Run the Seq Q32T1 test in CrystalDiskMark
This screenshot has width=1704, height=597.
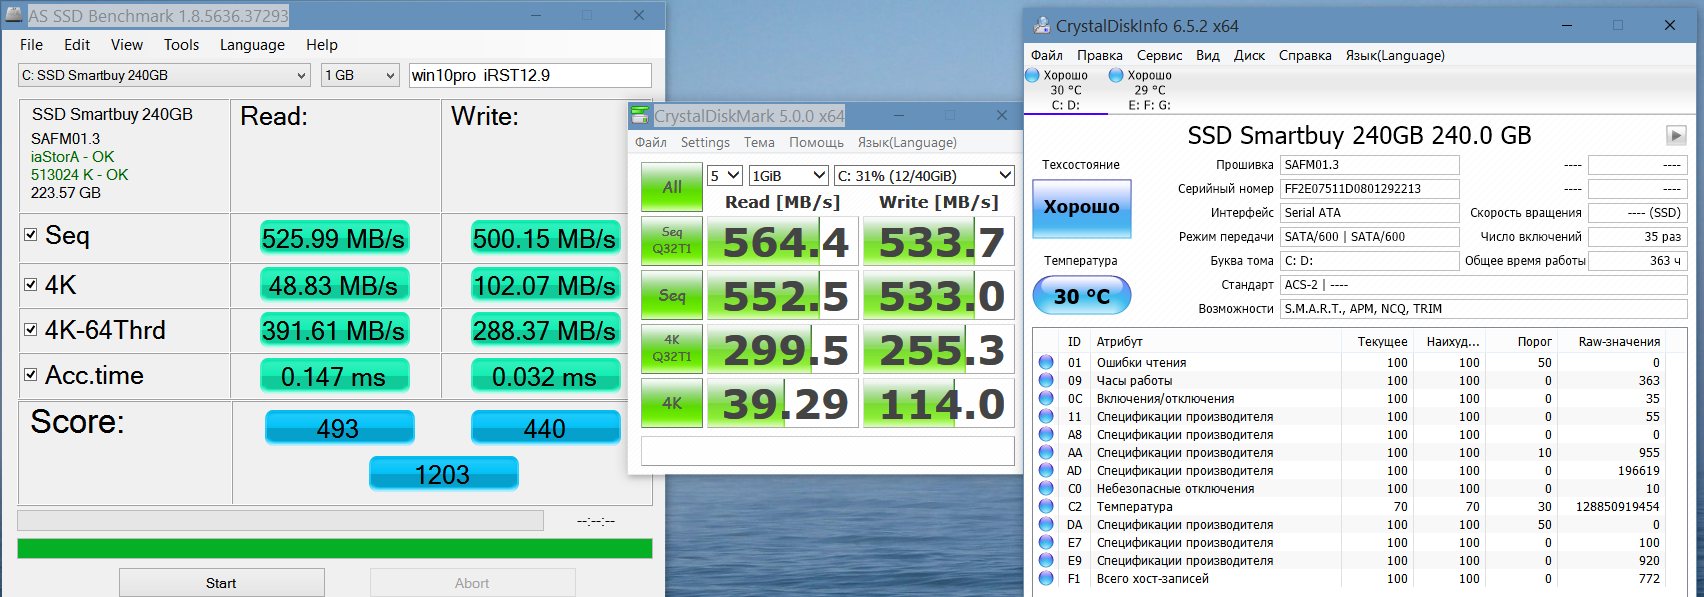coord(672,241)
